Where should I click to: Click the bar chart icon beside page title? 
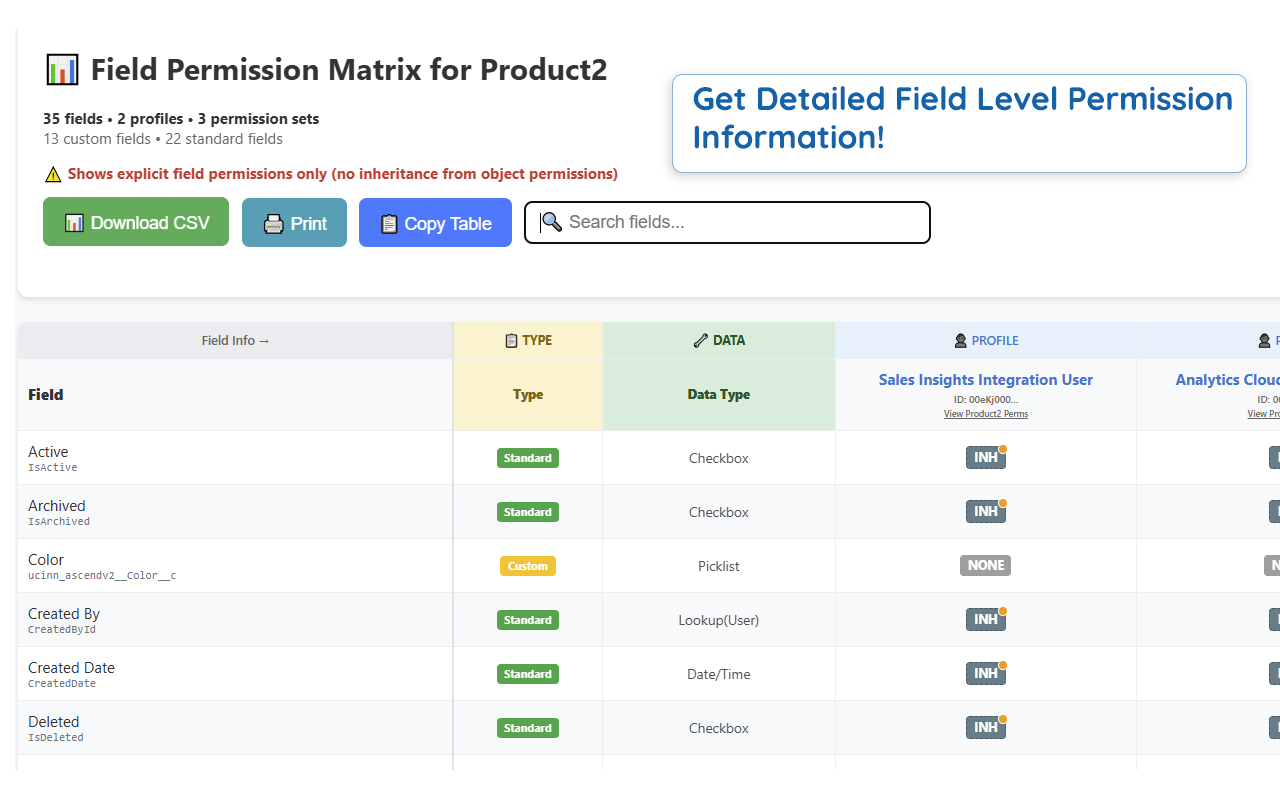coord(62,70)
